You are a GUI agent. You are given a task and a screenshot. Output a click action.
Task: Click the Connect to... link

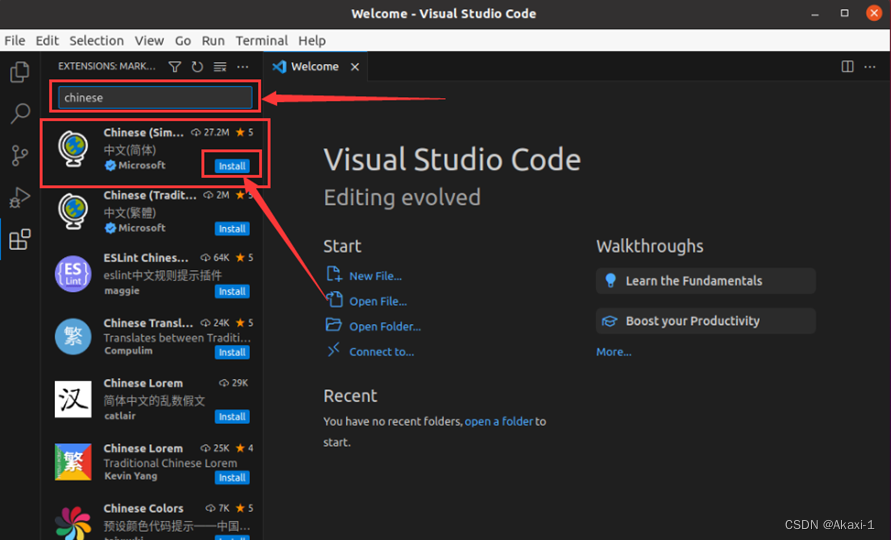pos(381,352)
